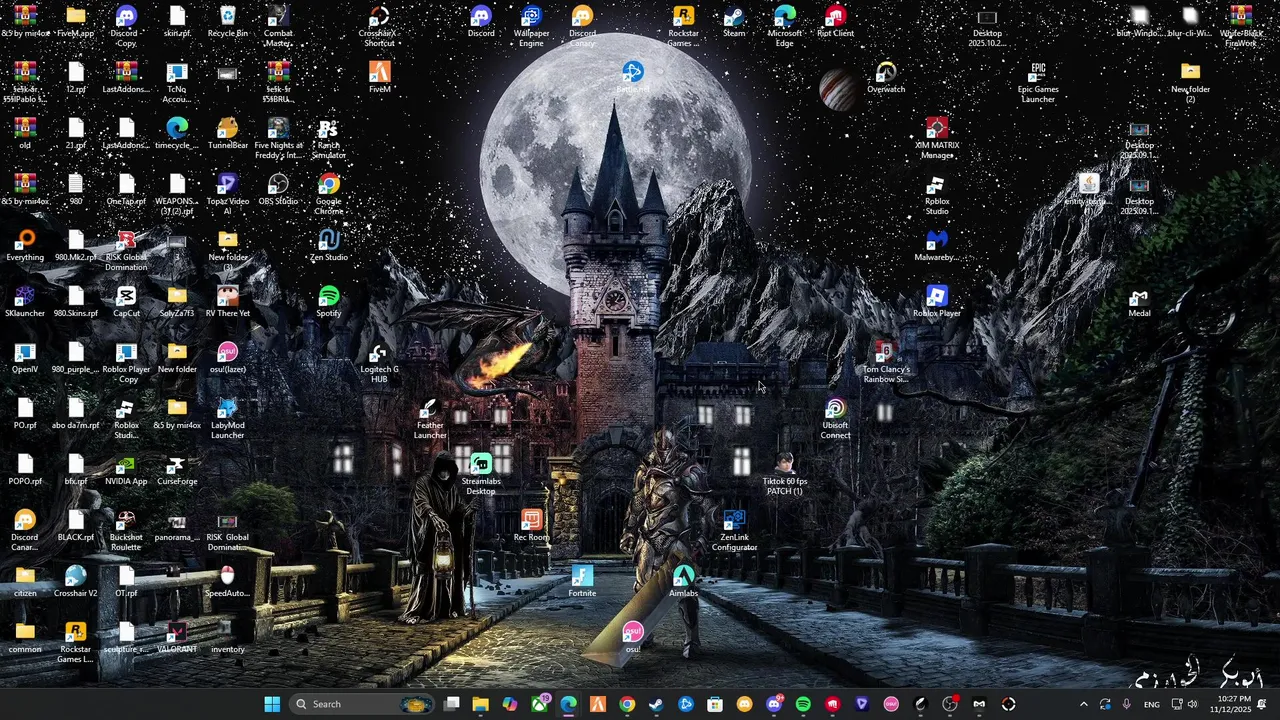Open Tiktok 60 fps PATCH icon
The image size is (1280, 720).
coord(785,474)
